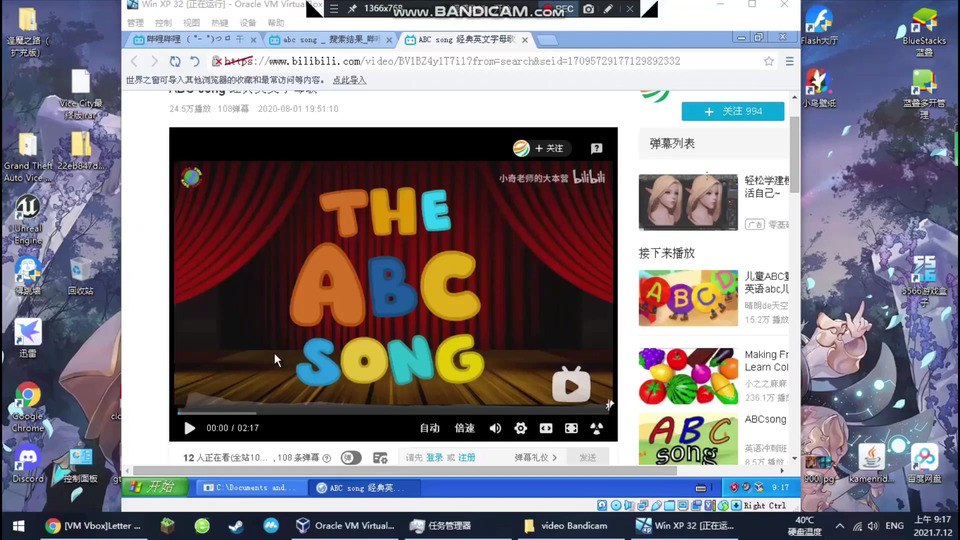Open the Making Fruits recommended video thumbnail
The width and height of the screenshot is (960, 540).
pyautogui.click(x=688, y=376)
